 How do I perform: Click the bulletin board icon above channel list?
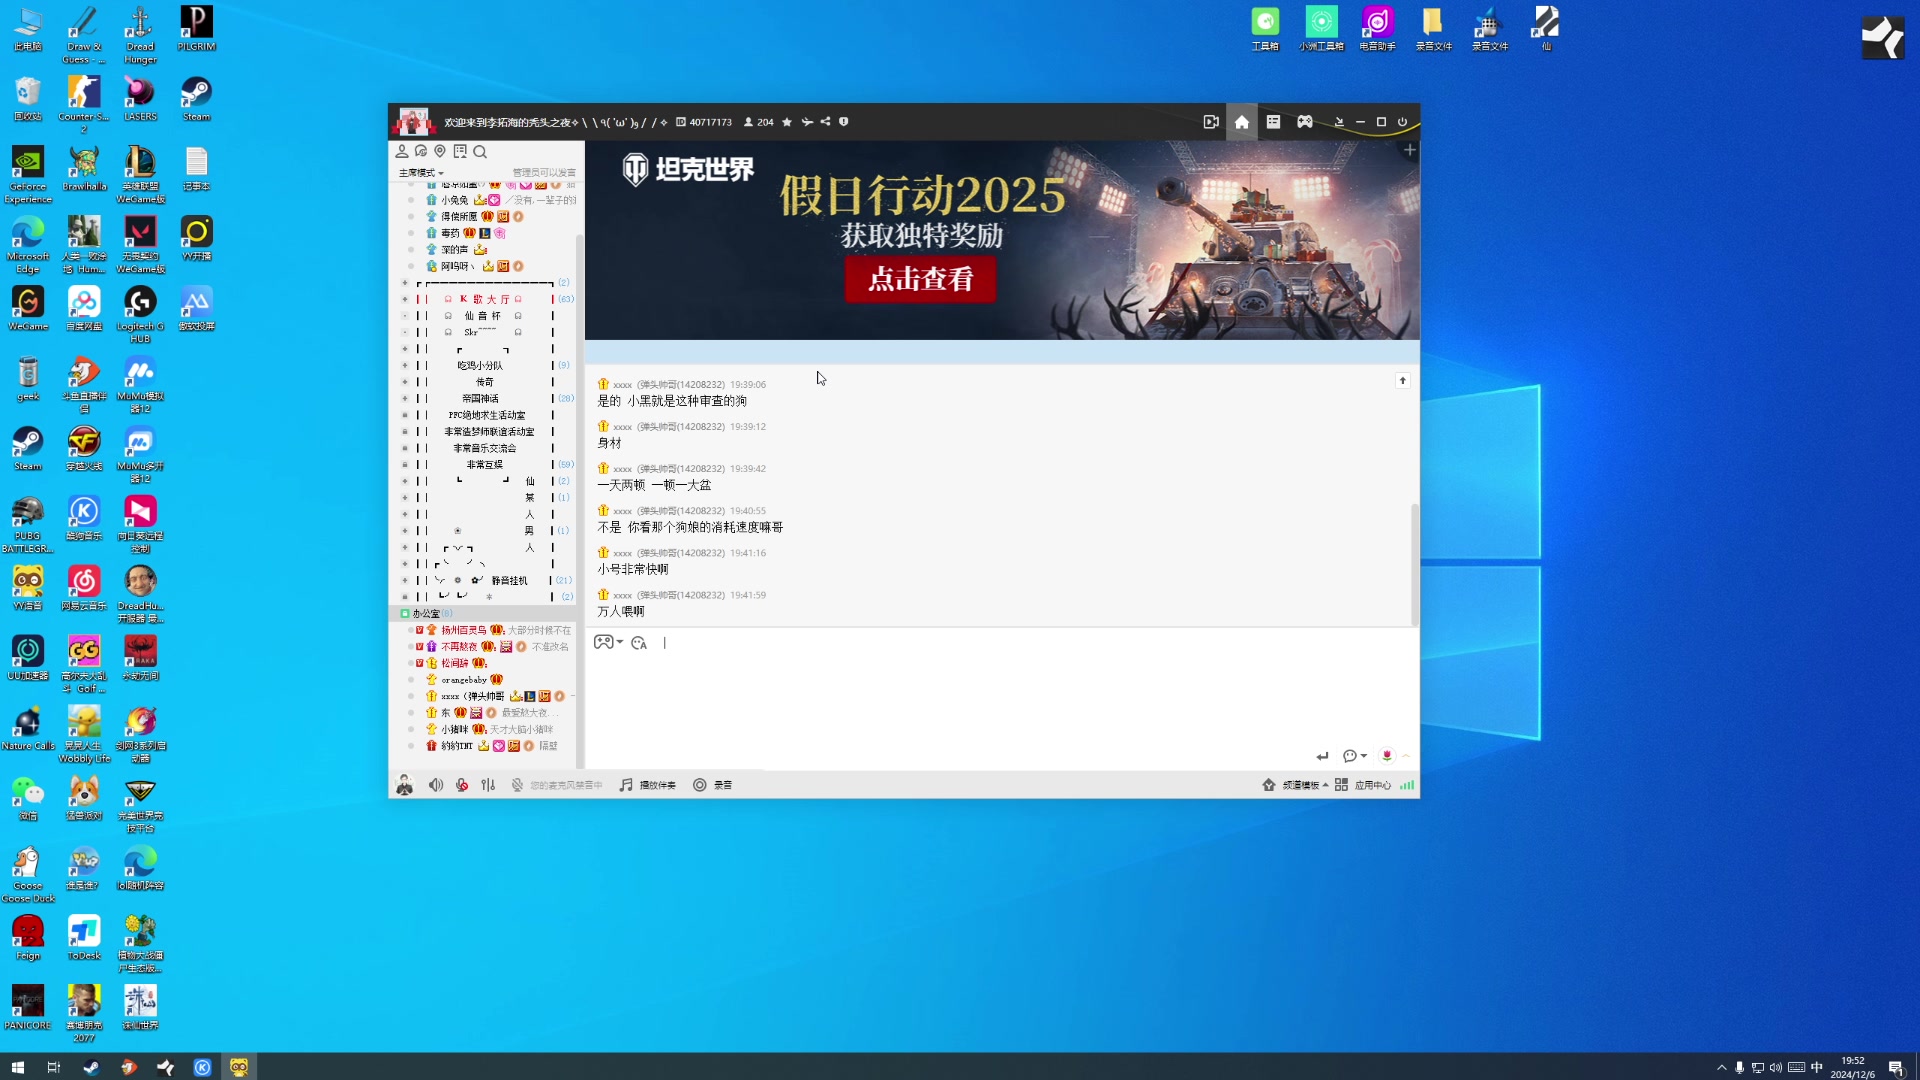coord(460,151)
